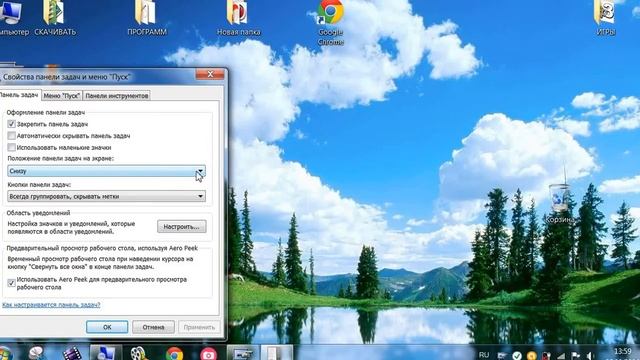The height and width of the screenshot is (360, 640).
Task: Close the taskbar properties dialog
Action: (x=210, y=74)
